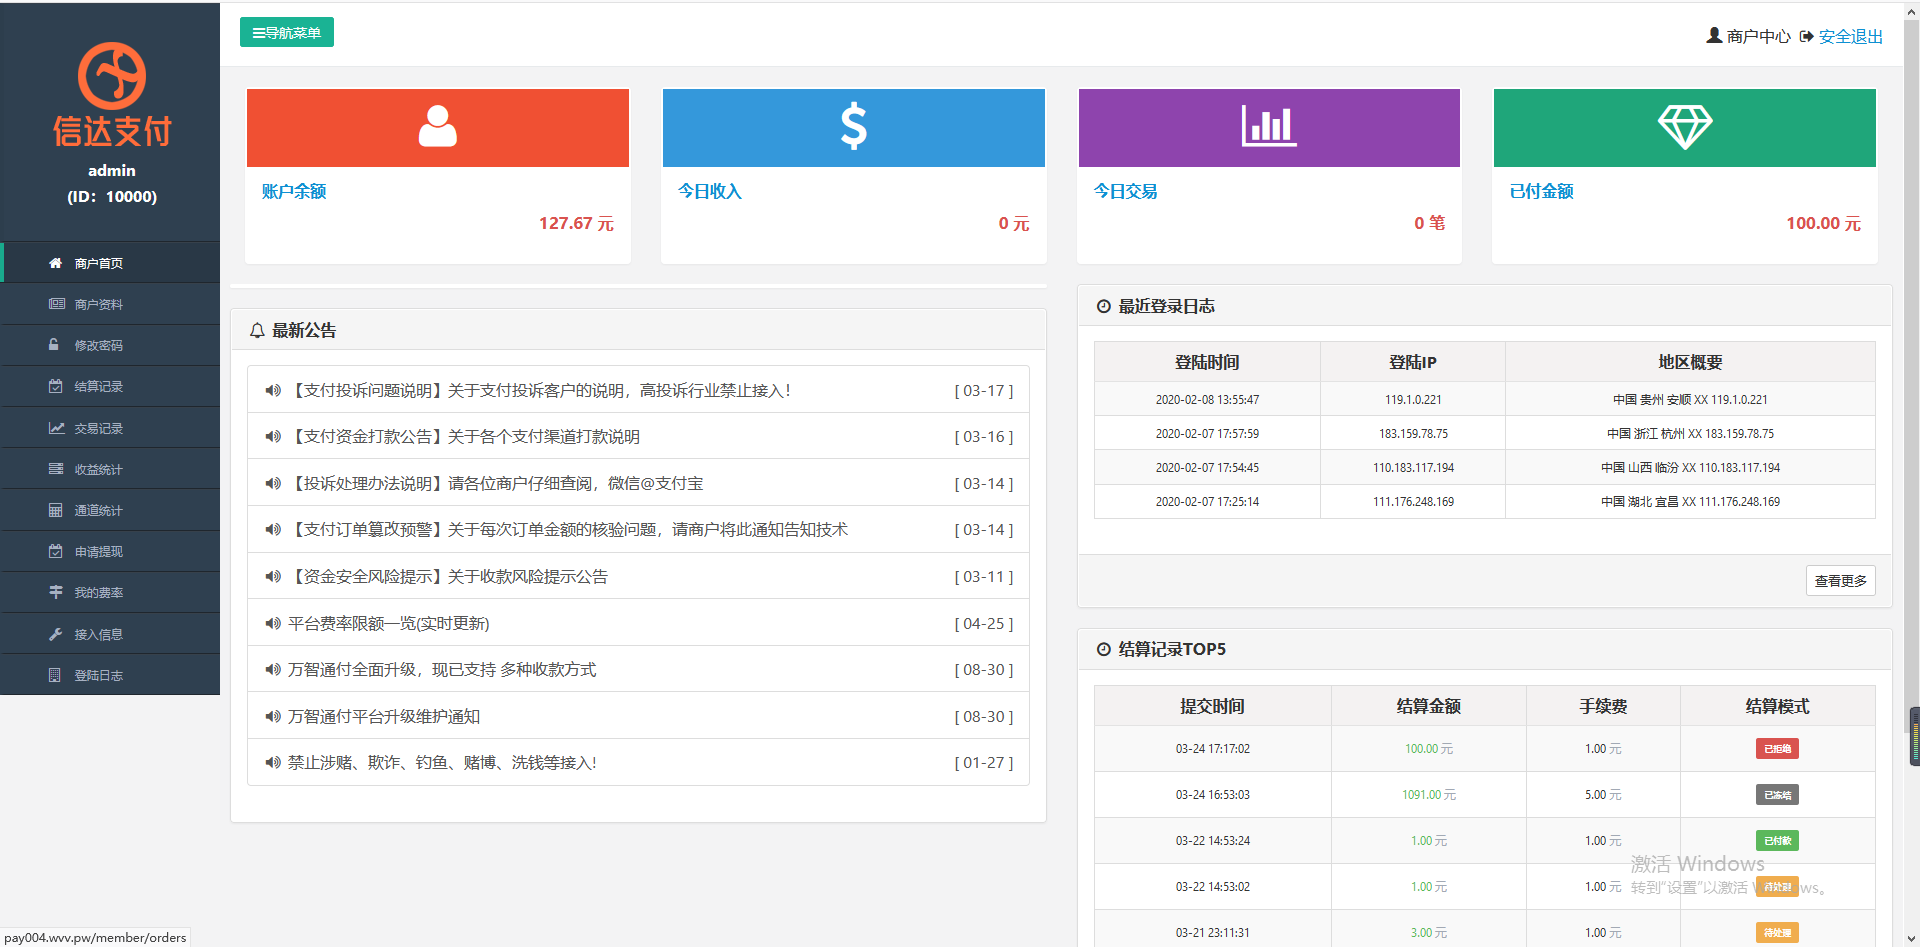Click the document icon beside 登陆日志
The height and width of the screenshot is (947, 1920).
pyautogui.click(x=55, y=675)
